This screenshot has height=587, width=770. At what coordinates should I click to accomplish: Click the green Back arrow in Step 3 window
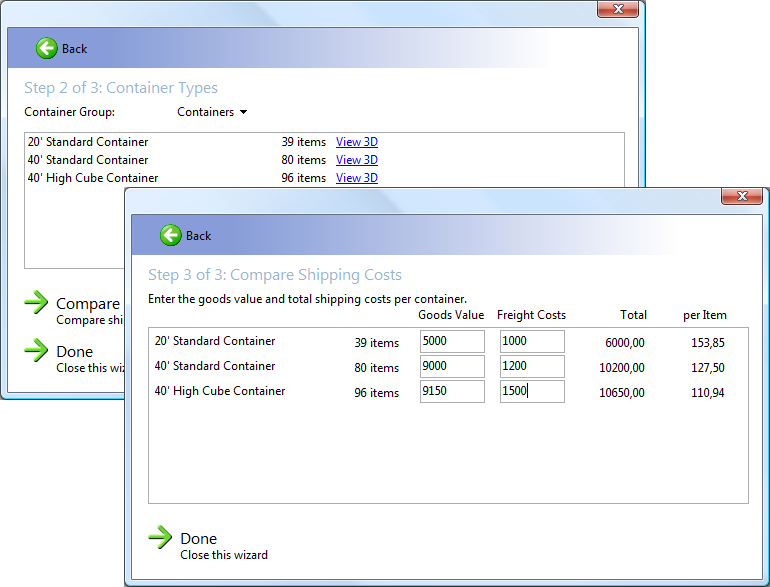(171, 235)
